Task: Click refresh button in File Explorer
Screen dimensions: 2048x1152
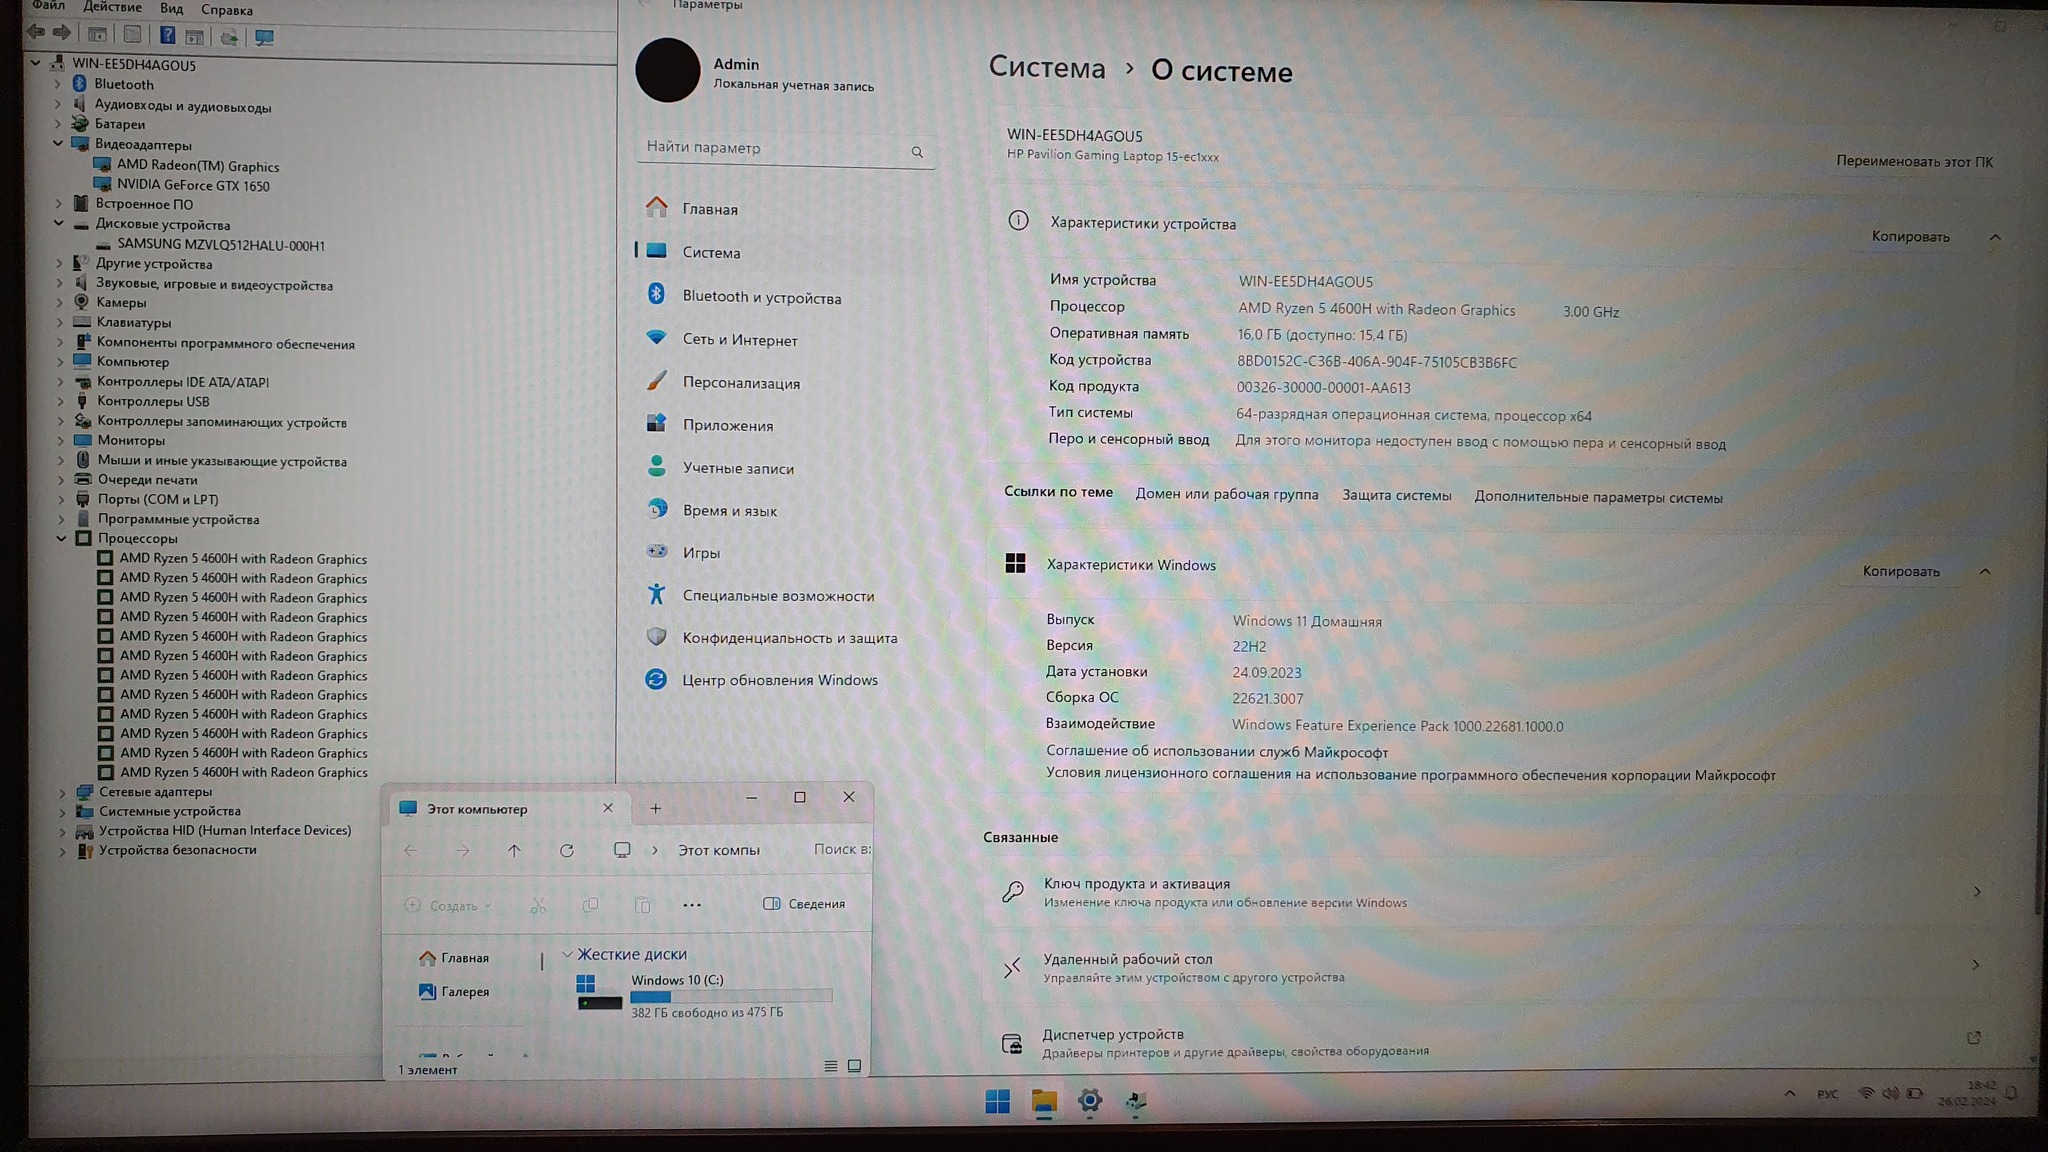Action: 567,850
